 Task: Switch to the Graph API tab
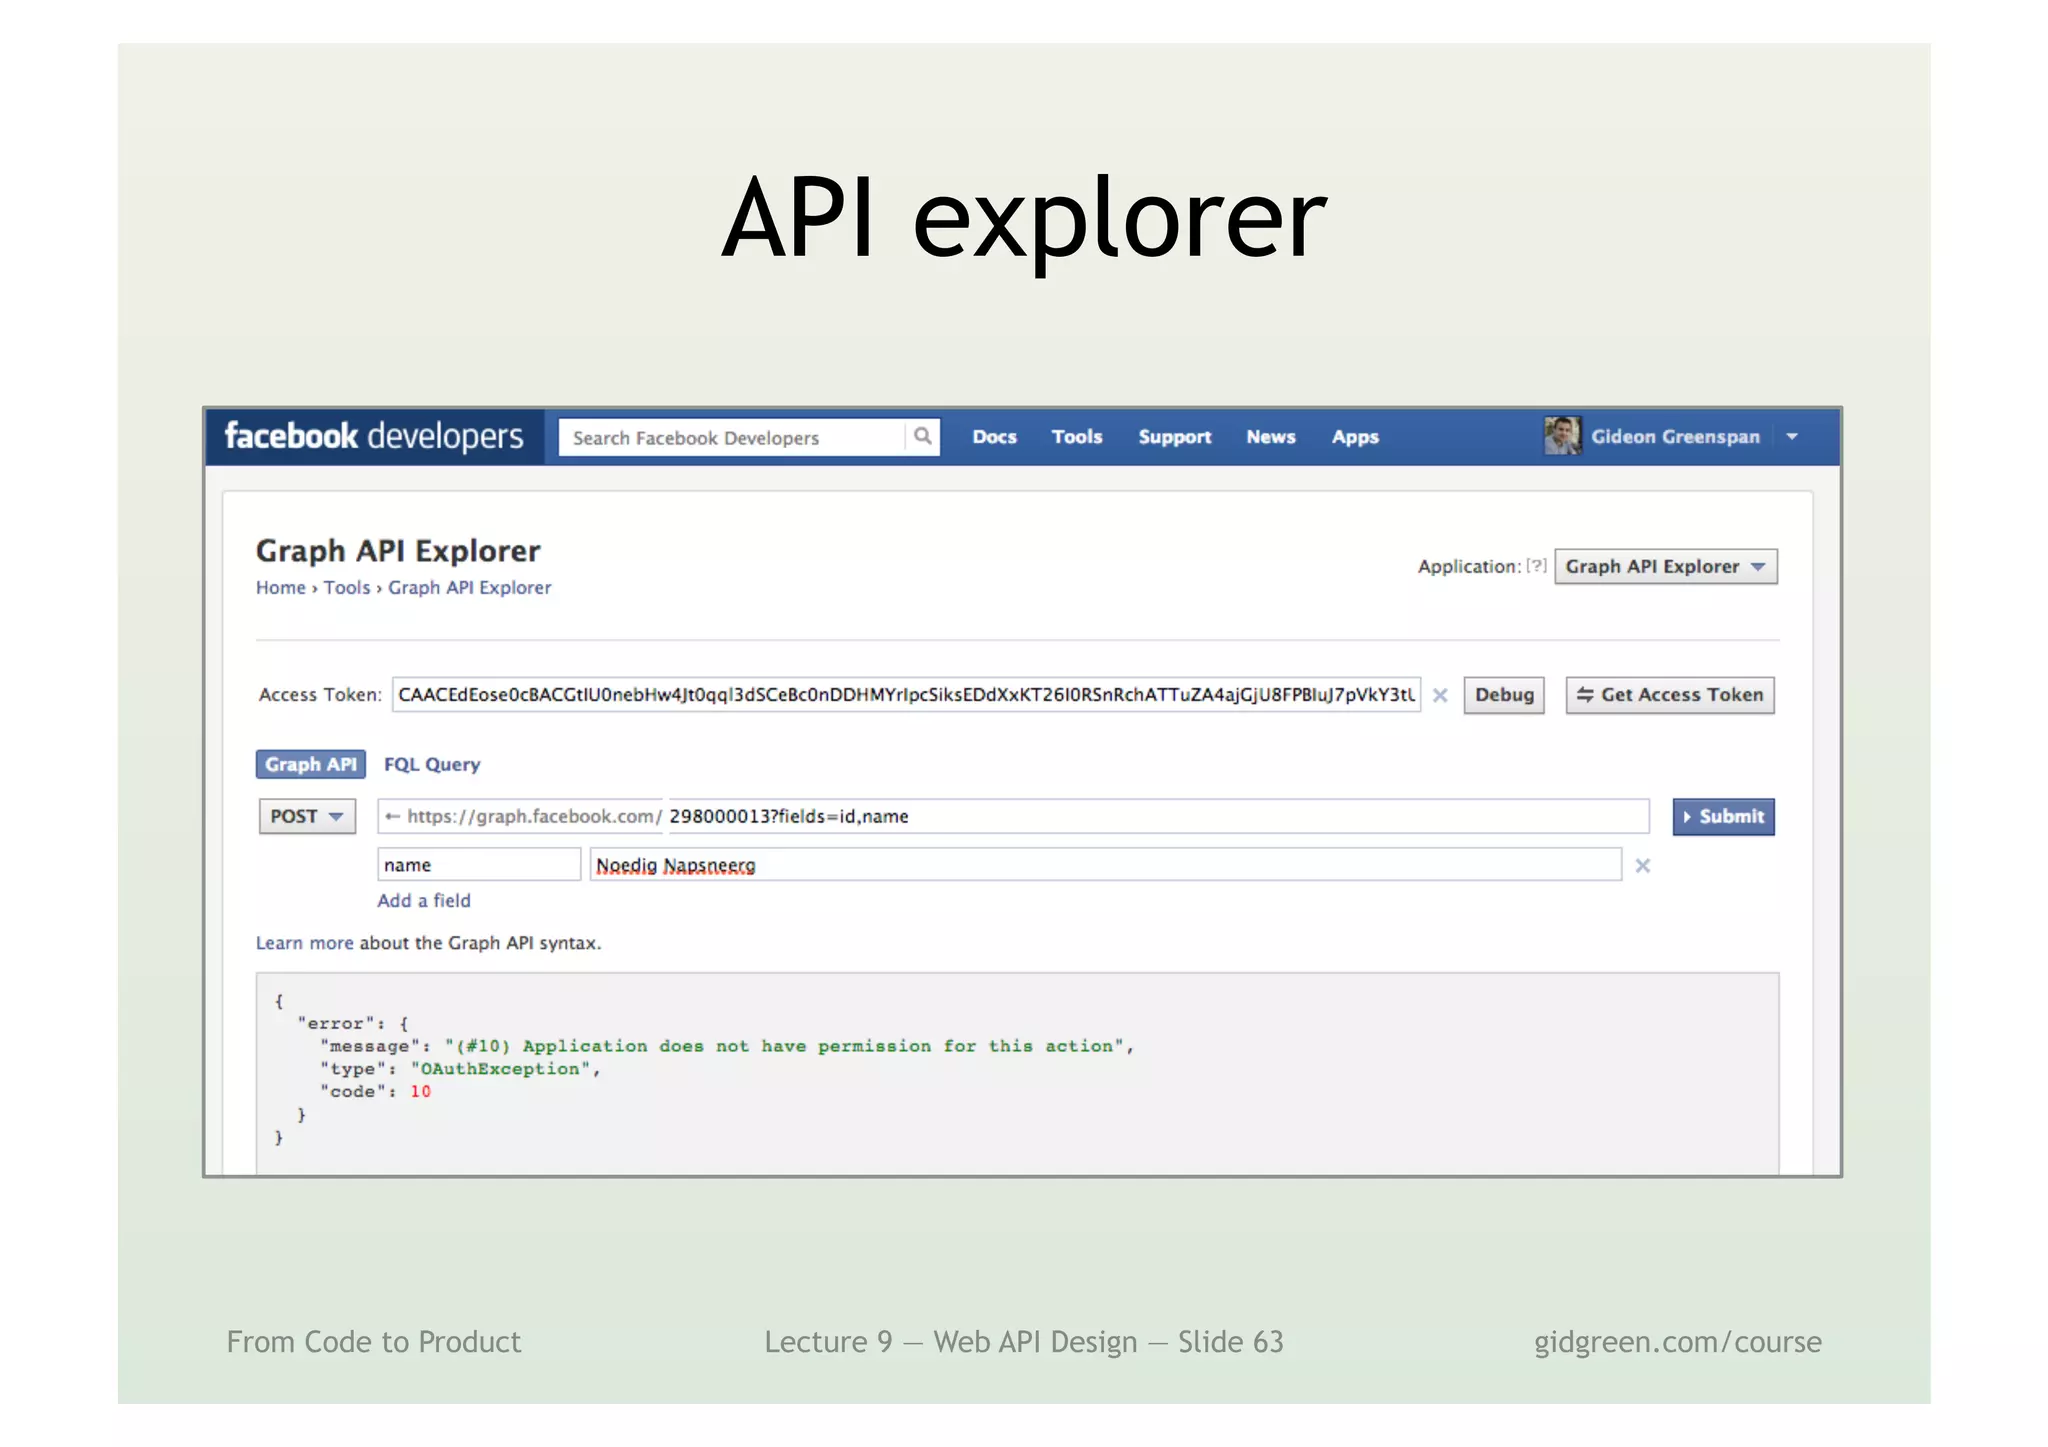[x=310, y=764]
